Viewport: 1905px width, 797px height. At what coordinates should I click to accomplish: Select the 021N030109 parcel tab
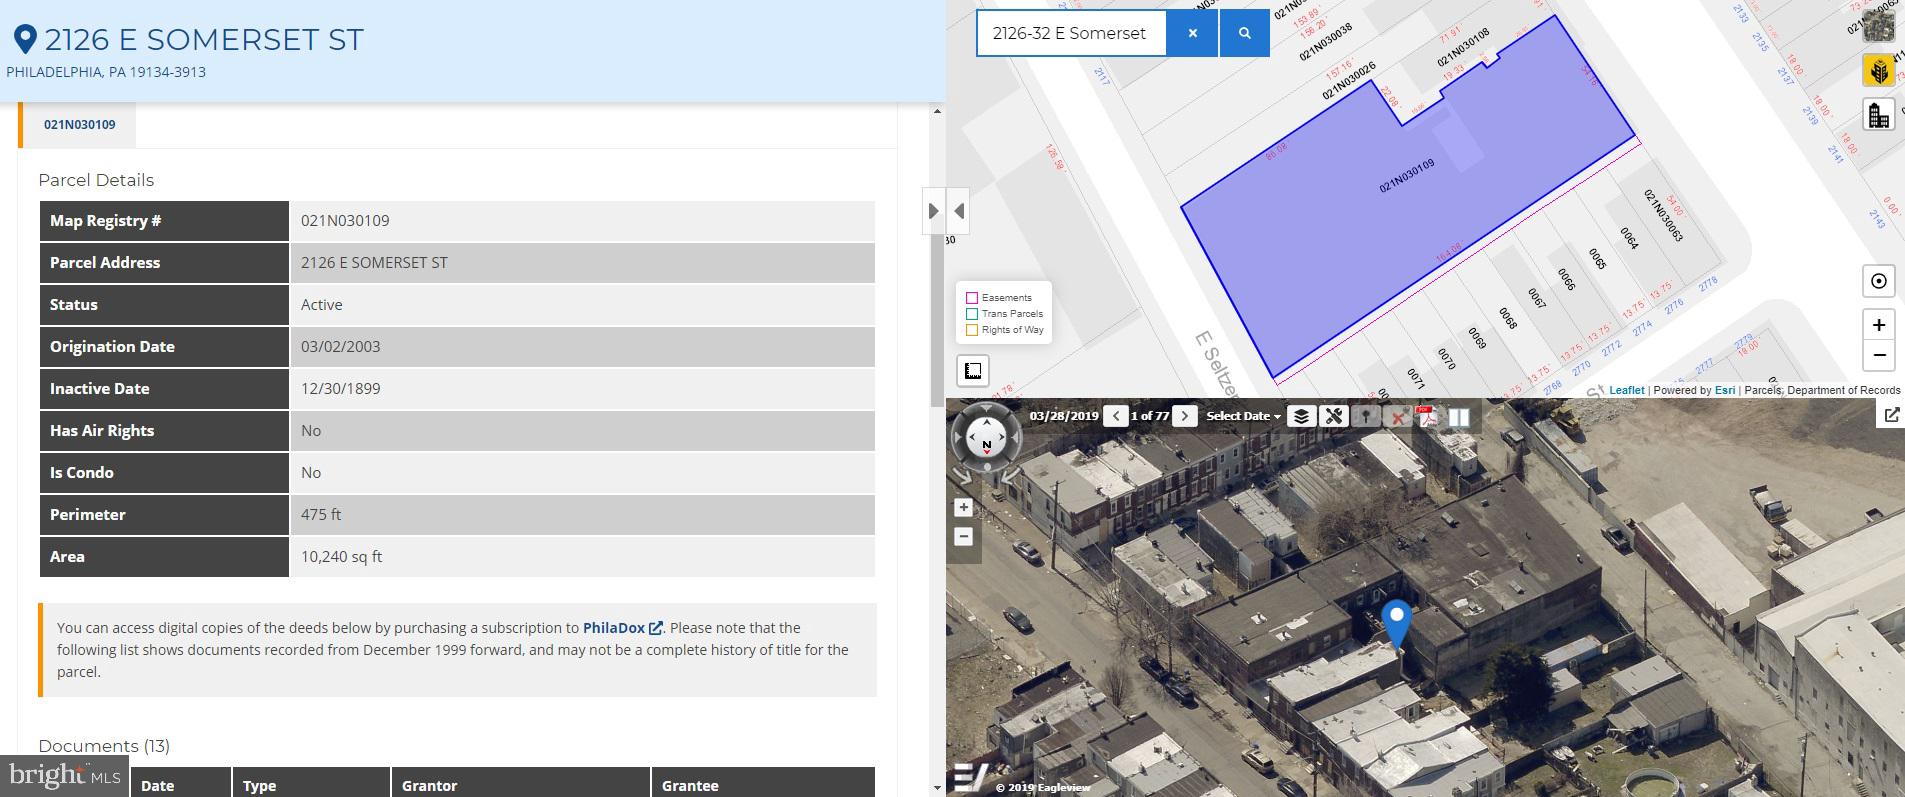79,125
